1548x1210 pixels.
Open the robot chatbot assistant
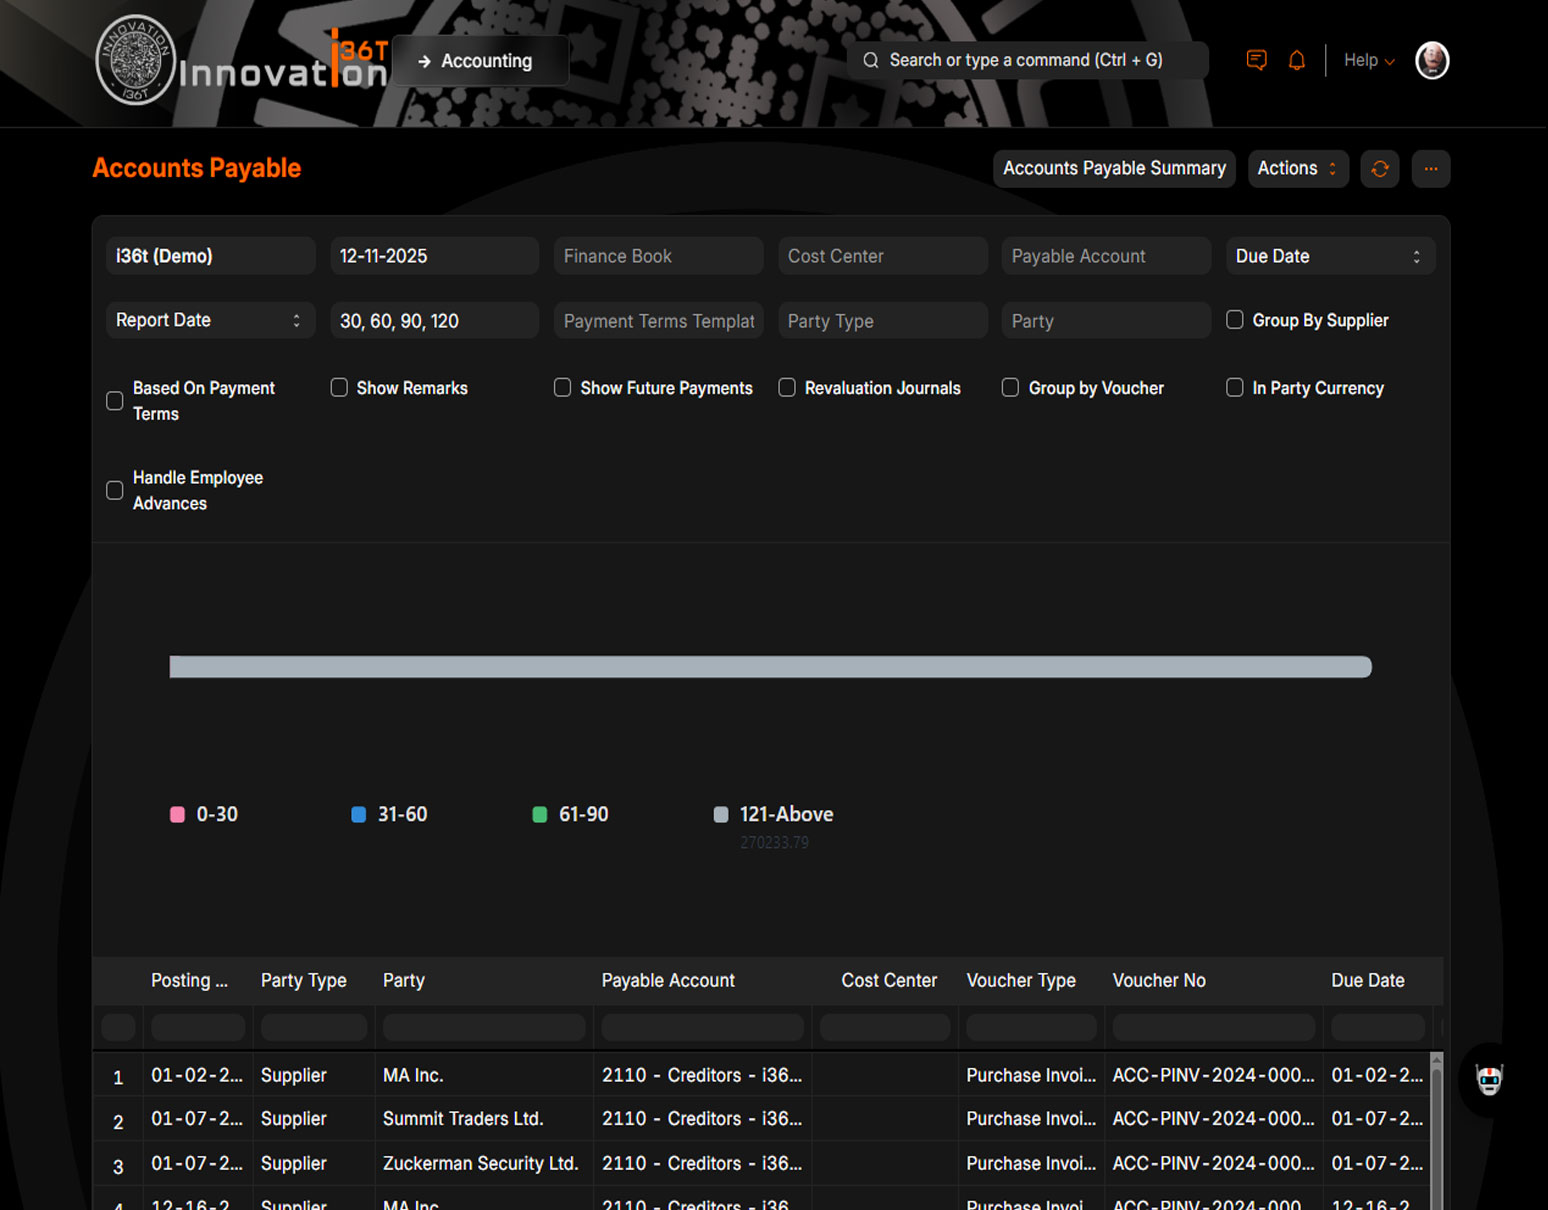(x=1488, y=1079)
